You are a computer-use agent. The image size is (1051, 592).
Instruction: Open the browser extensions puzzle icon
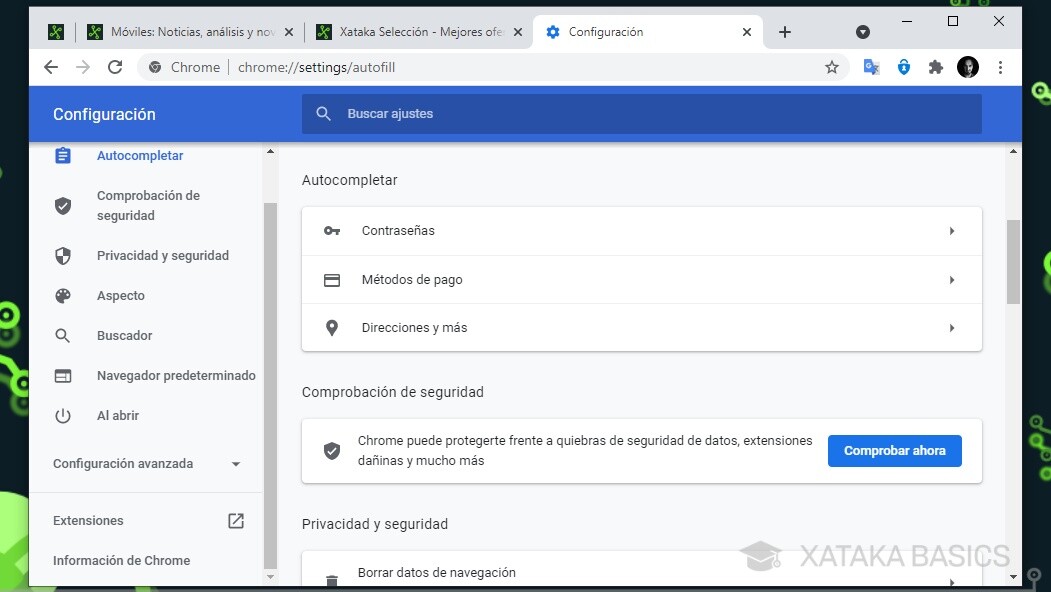point(935,67)
